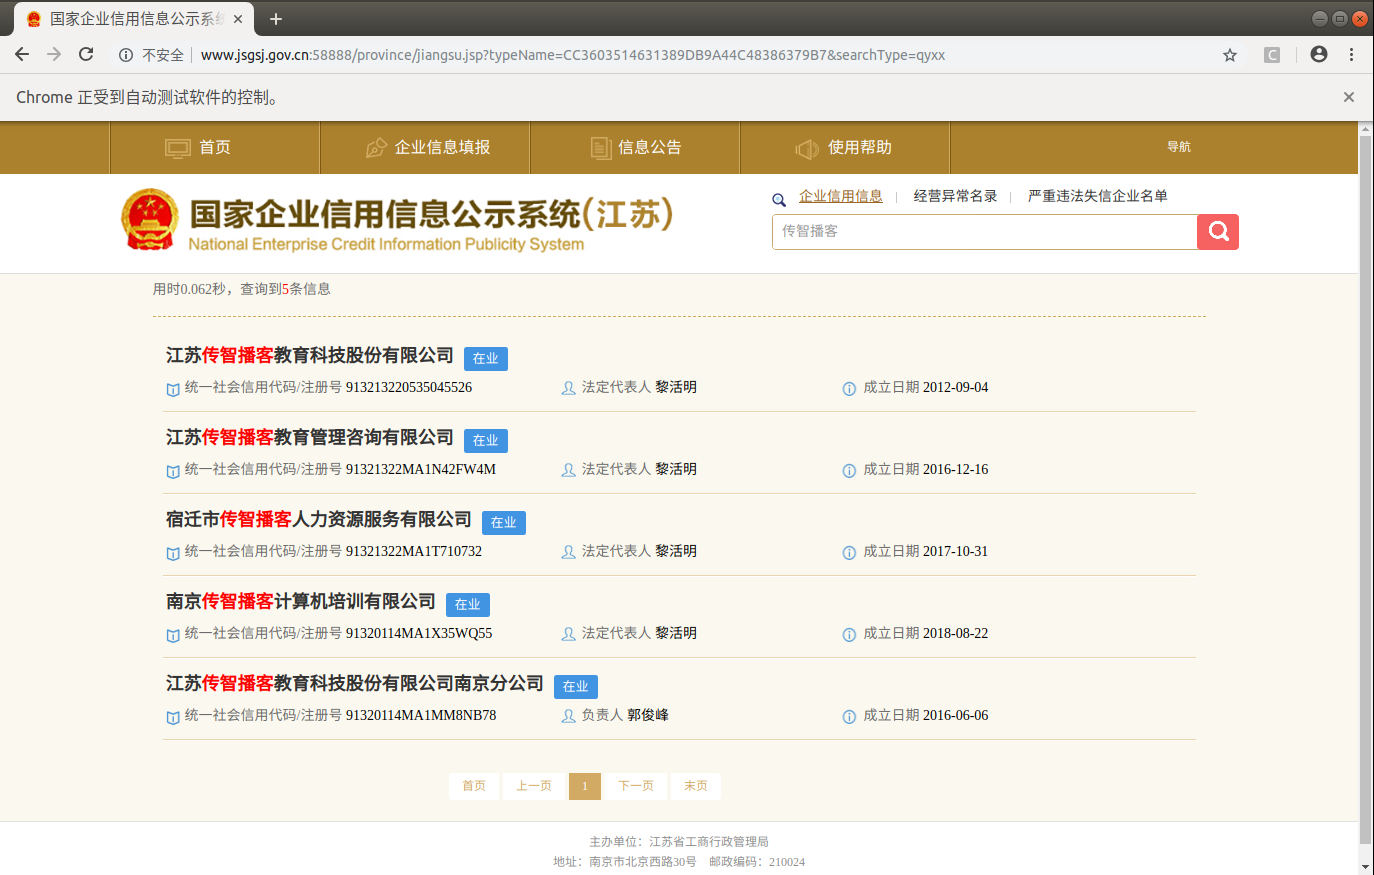The height and width of the screenshot is (875, 1374).
Task: Click the date 成立日期 2017-10-31
Action: point(926,551)
